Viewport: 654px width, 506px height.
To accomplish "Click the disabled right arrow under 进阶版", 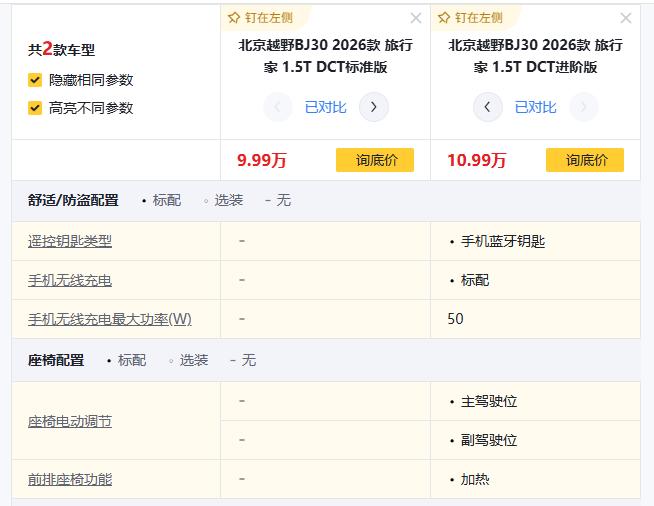I will click(x=584, y=107).
